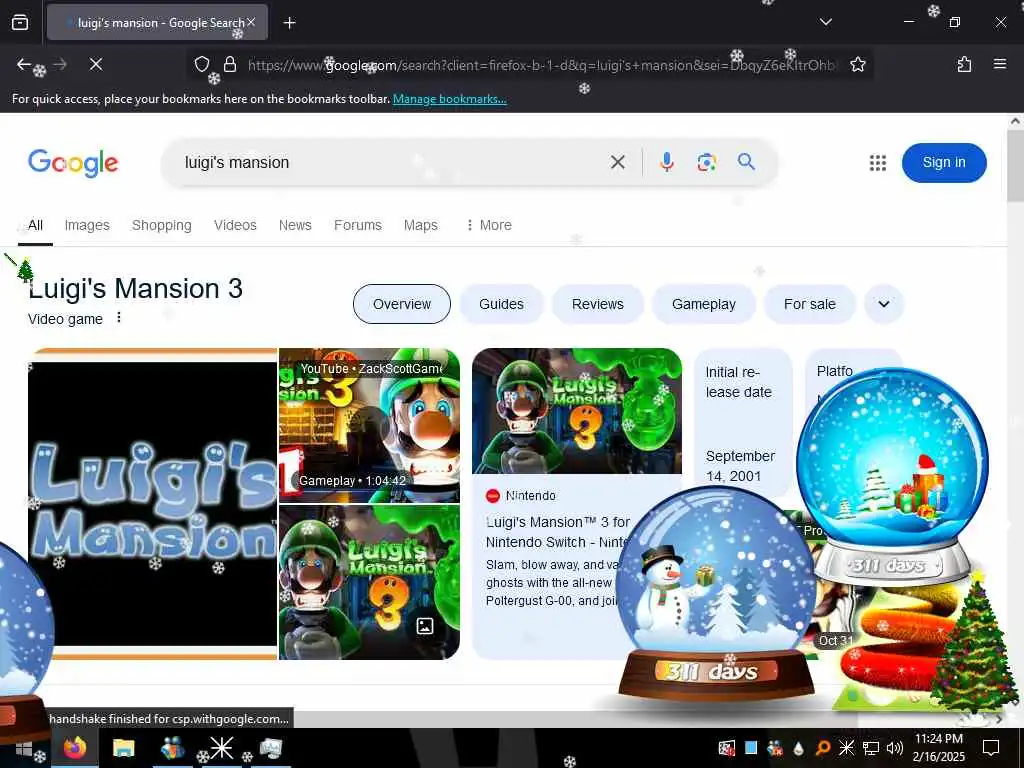The image size is (1024, 768).
Task: Open File Explorer from the taskbar
Action: pos(123,748)
